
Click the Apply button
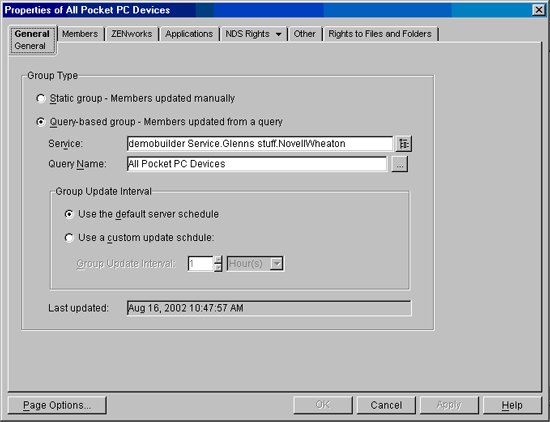pos(449,406)
